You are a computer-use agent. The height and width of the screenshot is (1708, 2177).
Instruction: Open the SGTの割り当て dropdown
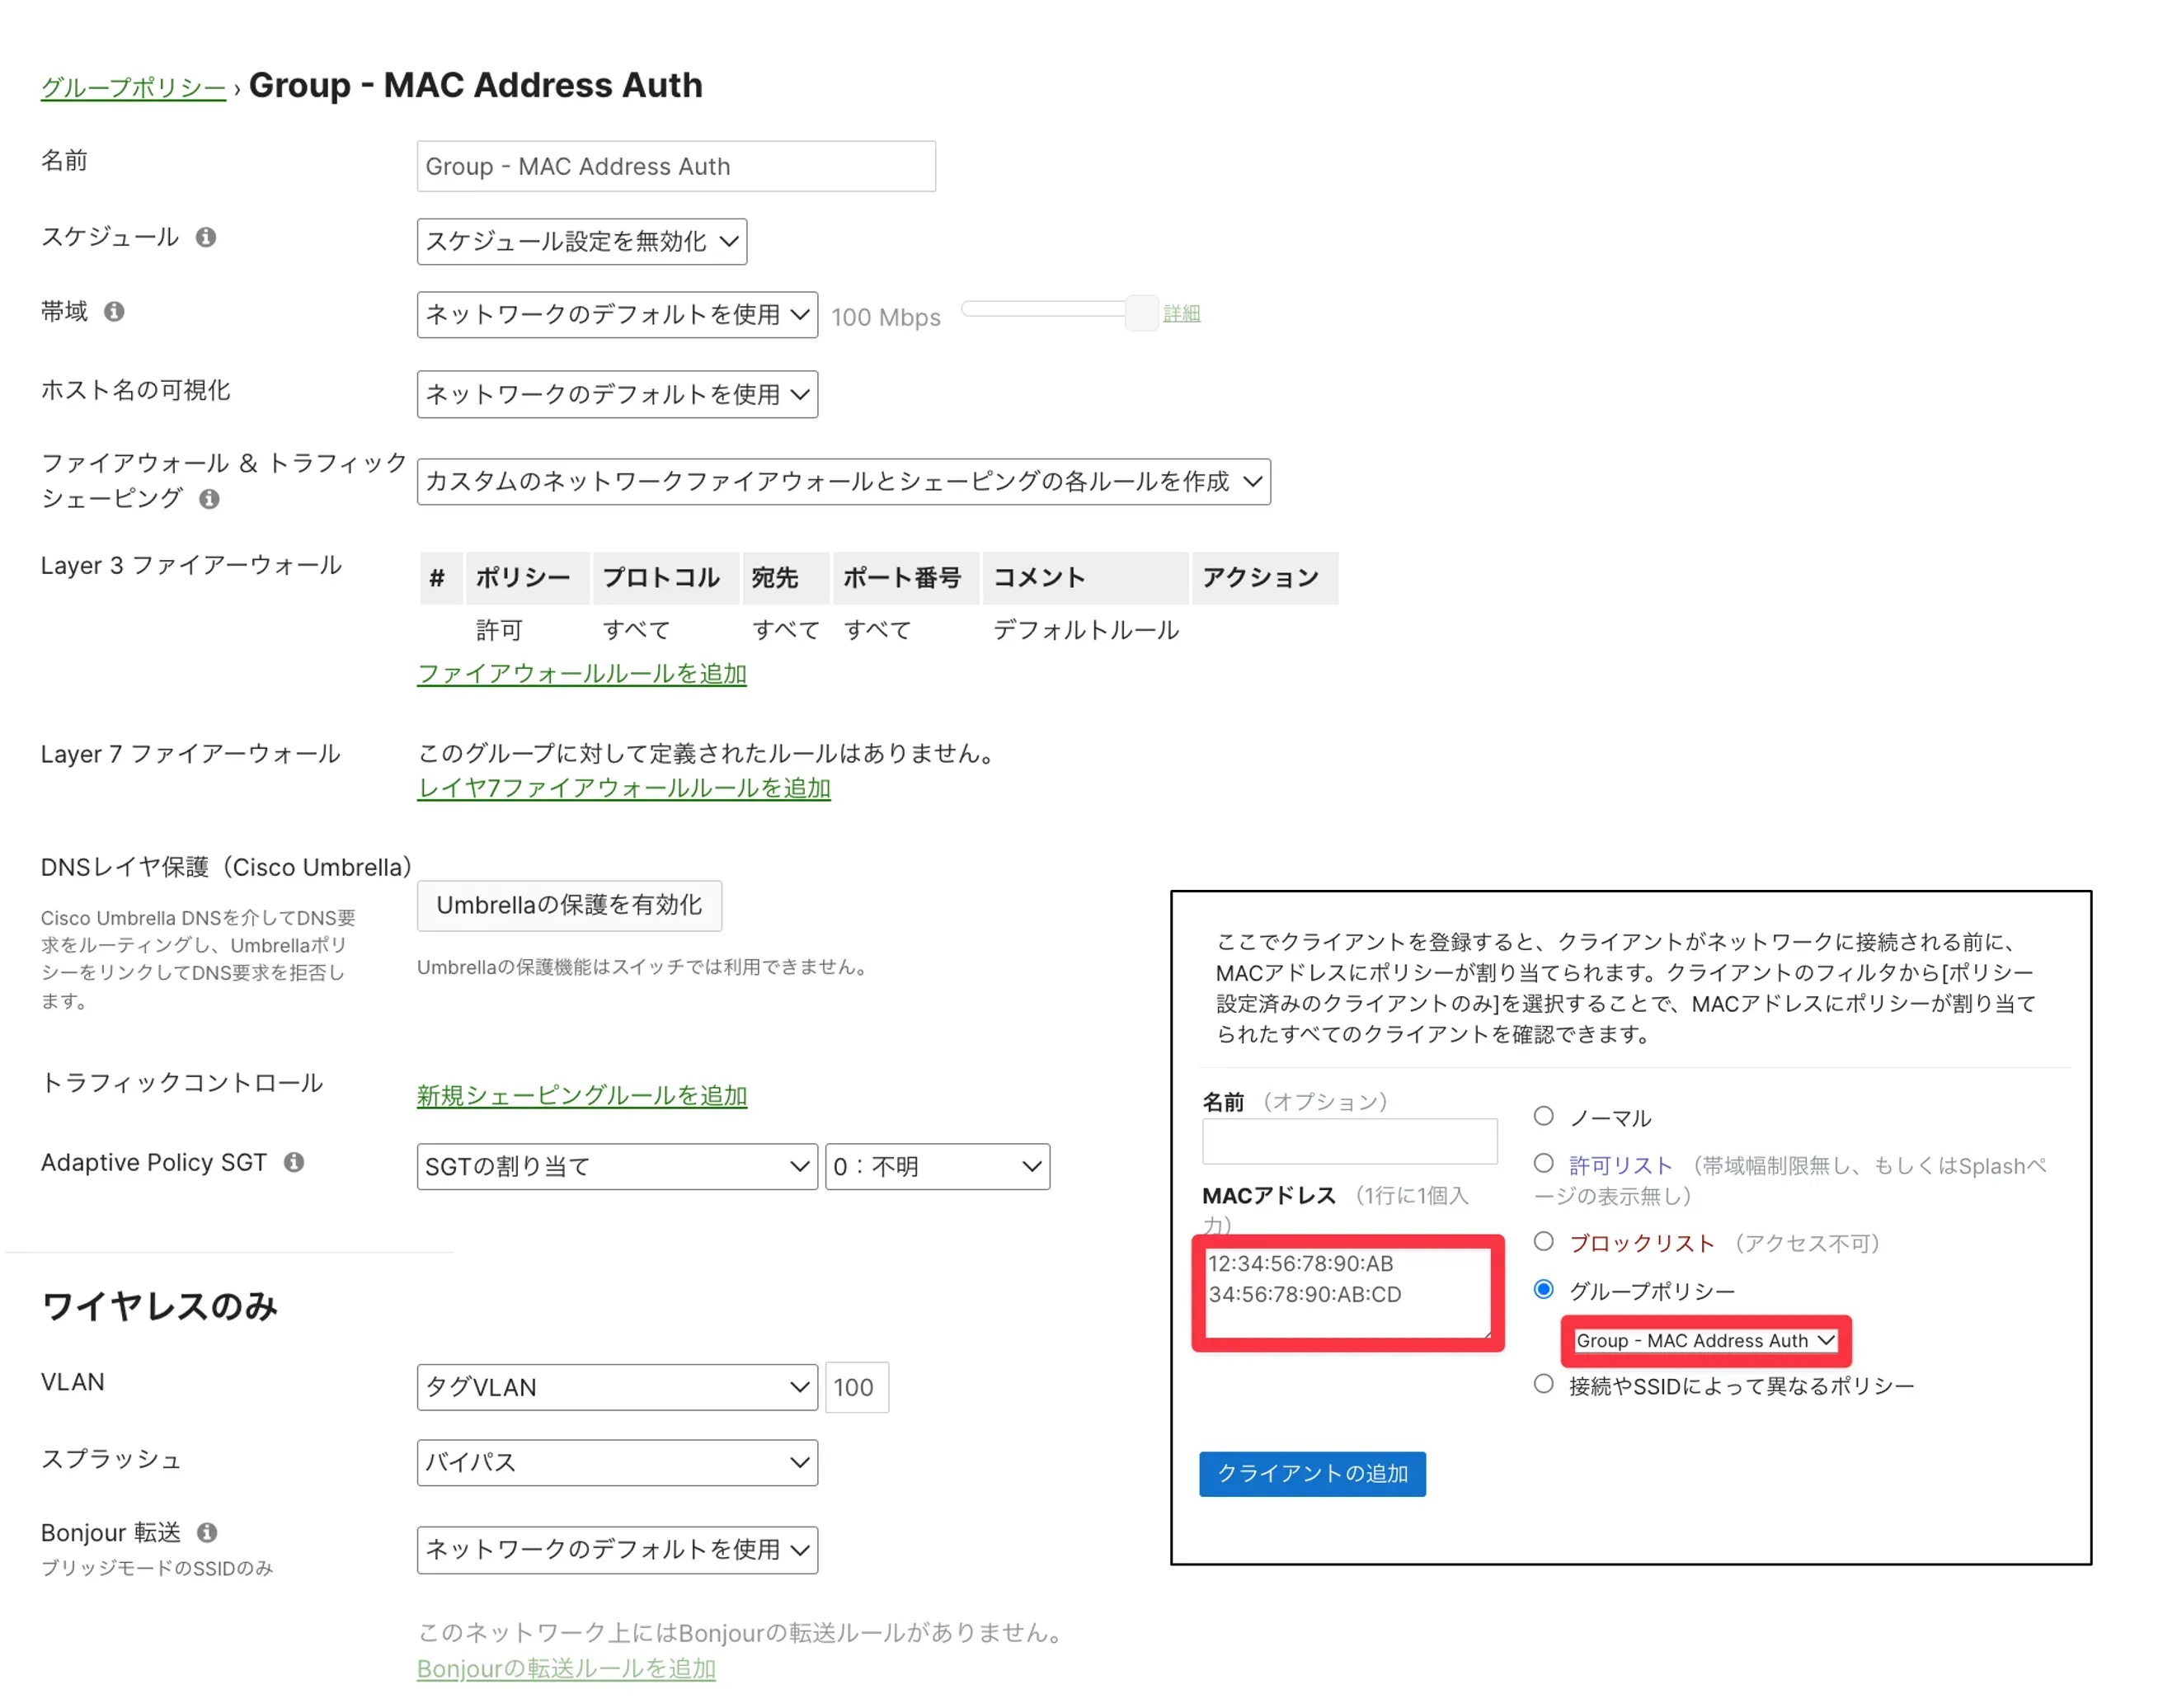[616, 1166]
